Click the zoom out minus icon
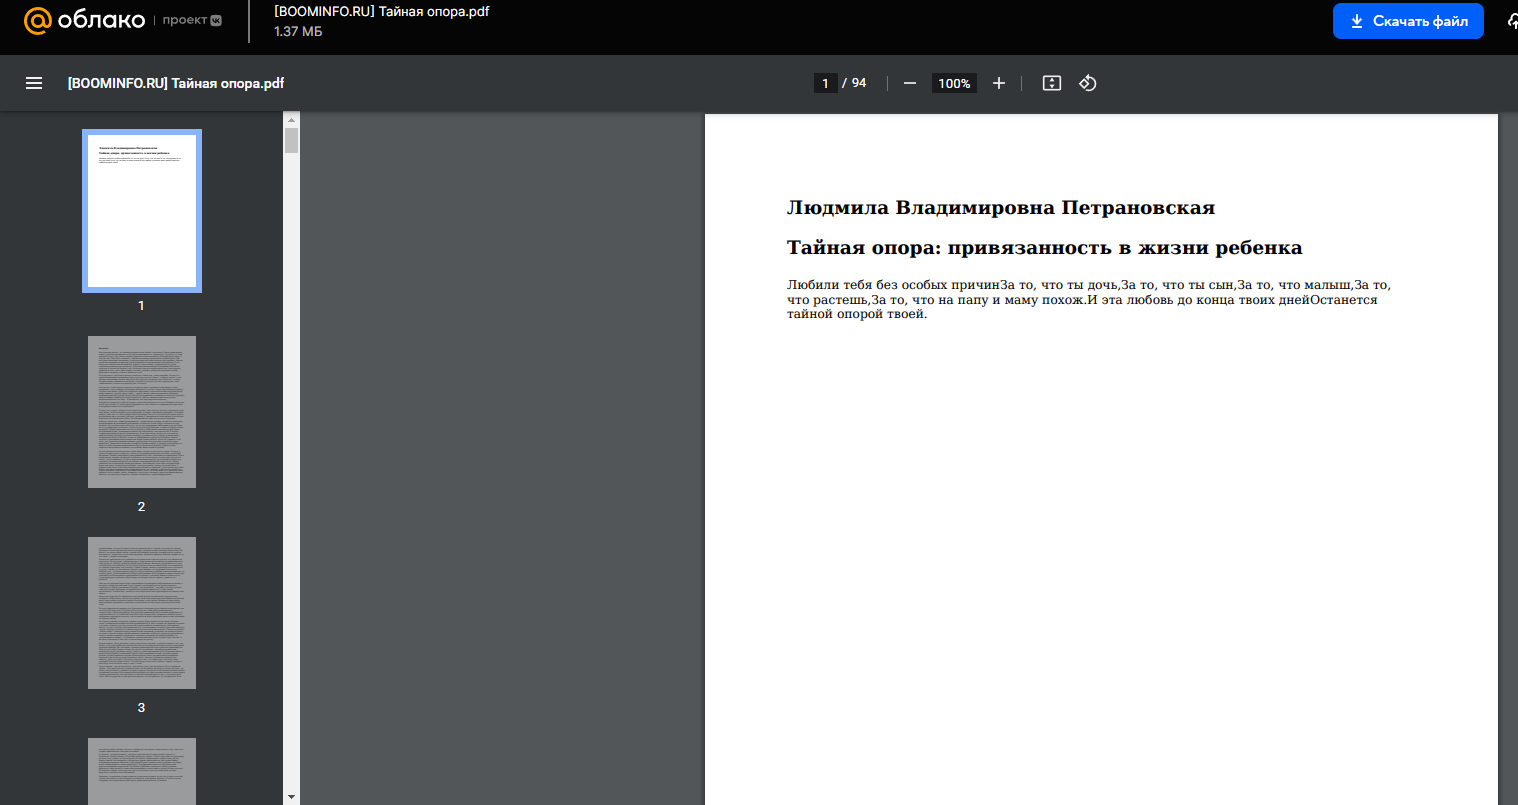The width and height of the screenshot is (1518, 805). (910, 83)
